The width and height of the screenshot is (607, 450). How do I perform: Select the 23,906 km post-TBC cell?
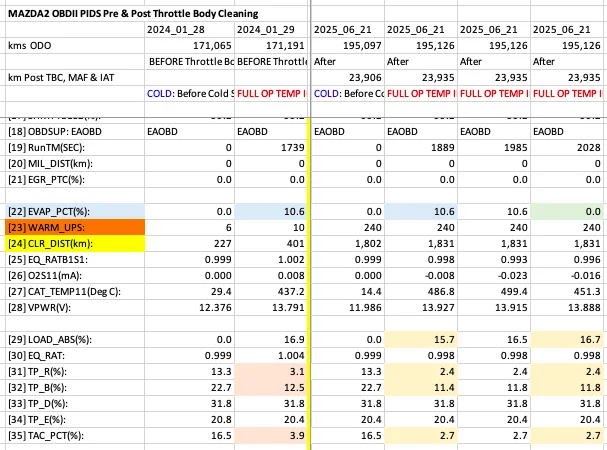click(x=348, y=77)
